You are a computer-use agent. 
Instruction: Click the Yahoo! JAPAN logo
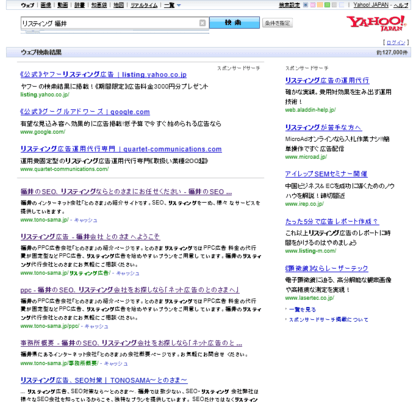(x=376, y=23)
